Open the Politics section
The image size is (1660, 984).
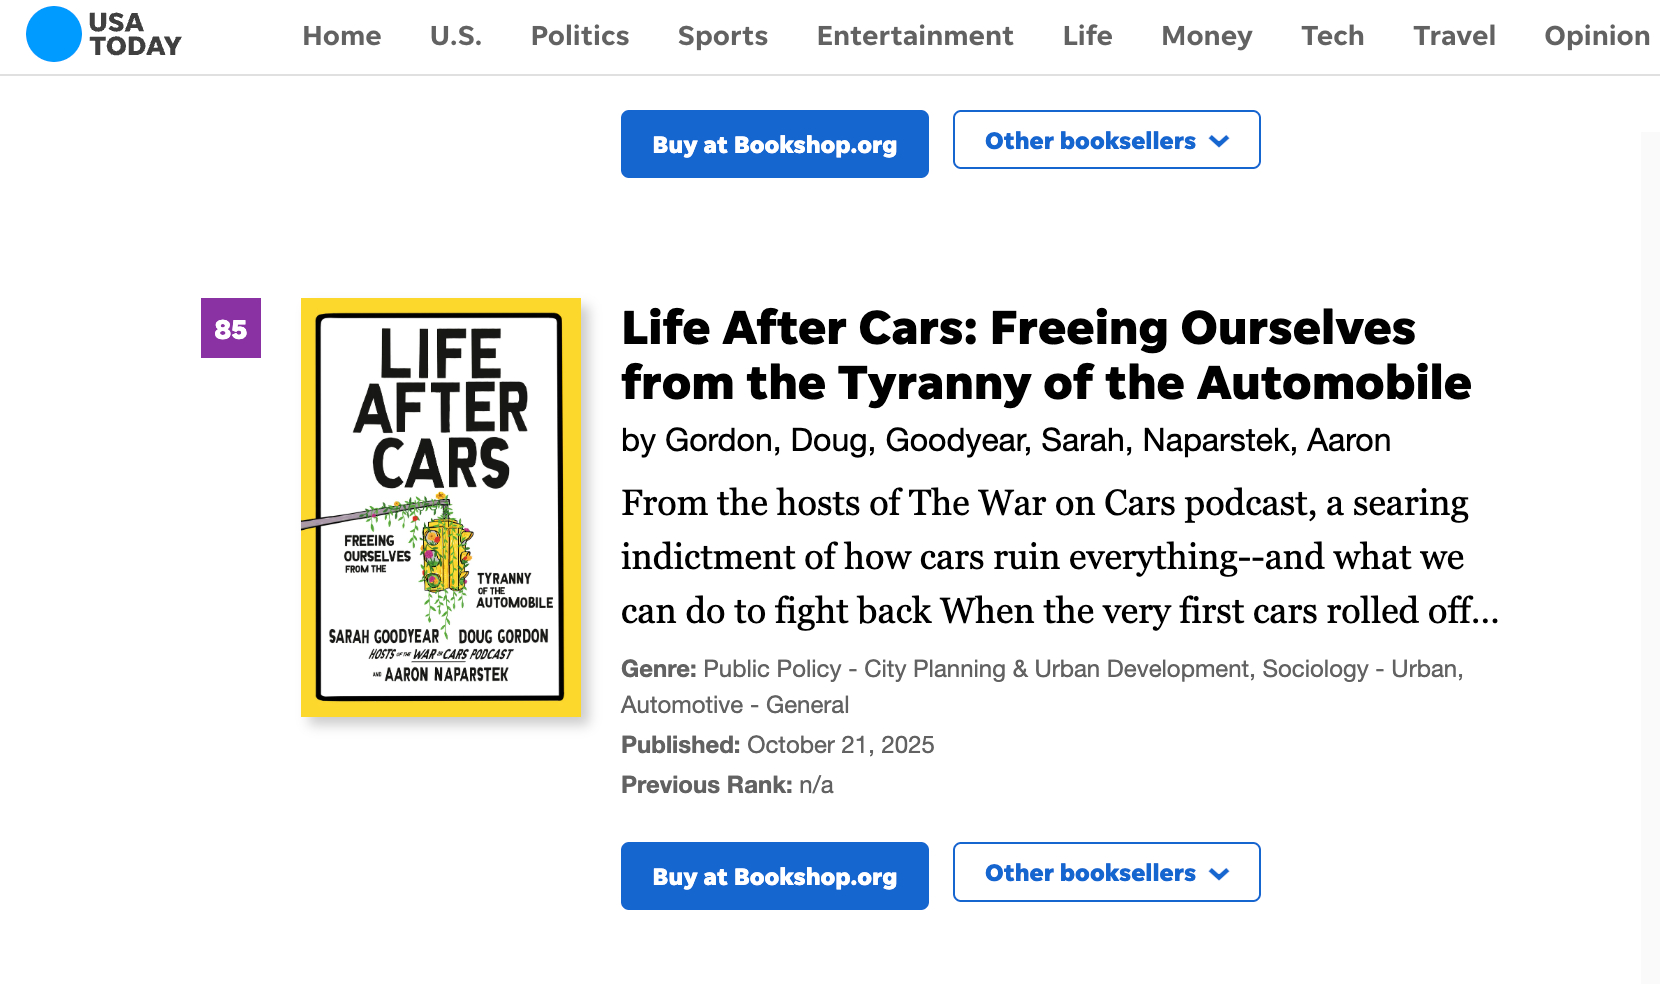pyautogui.click(x=580, y=36)
